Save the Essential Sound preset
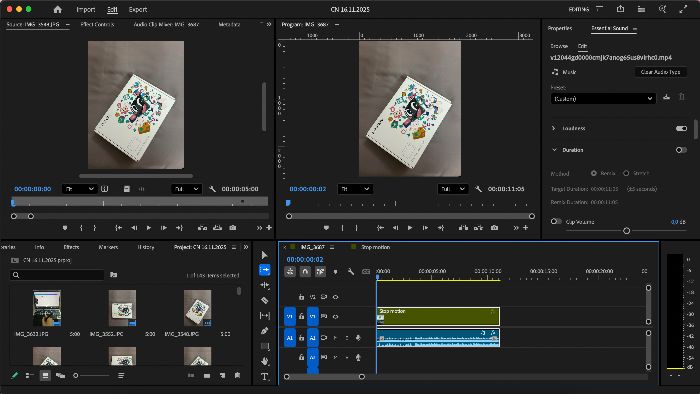700x394 pixels. pos(667,97)
